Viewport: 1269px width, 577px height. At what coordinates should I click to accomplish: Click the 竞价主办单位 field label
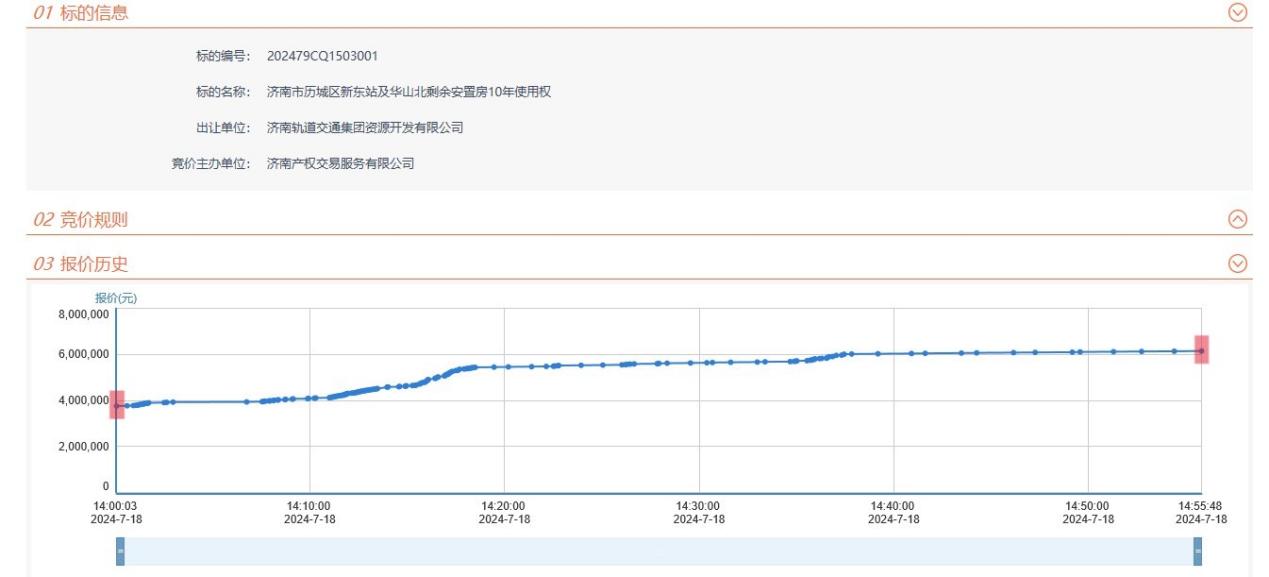[x=211, y=163]
